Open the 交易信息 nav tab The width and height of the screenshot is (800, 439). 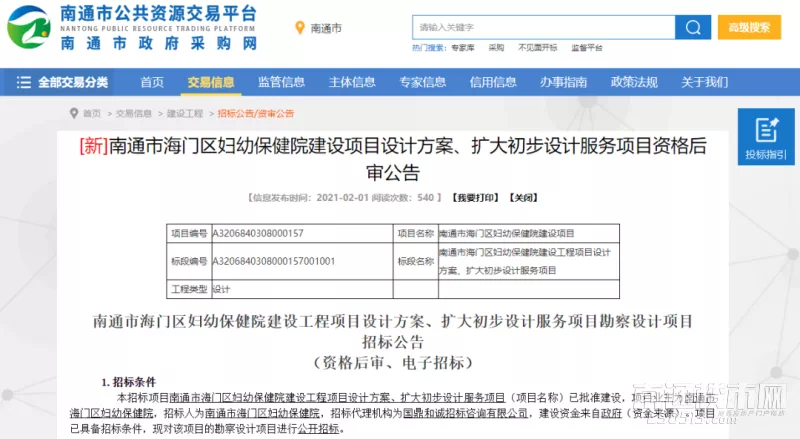pos(211,82)
